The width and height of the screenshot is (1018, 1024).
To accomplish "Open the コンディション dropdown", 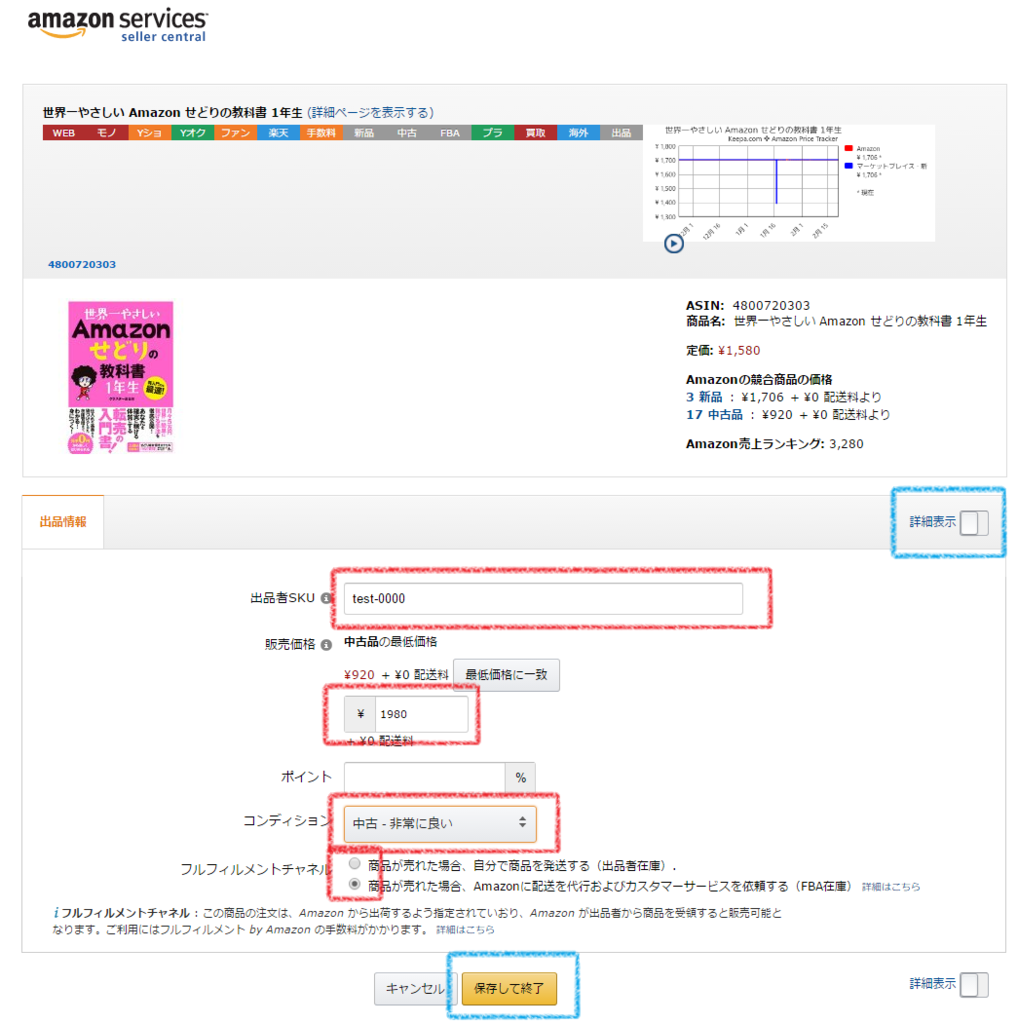I will pos(440,824).
